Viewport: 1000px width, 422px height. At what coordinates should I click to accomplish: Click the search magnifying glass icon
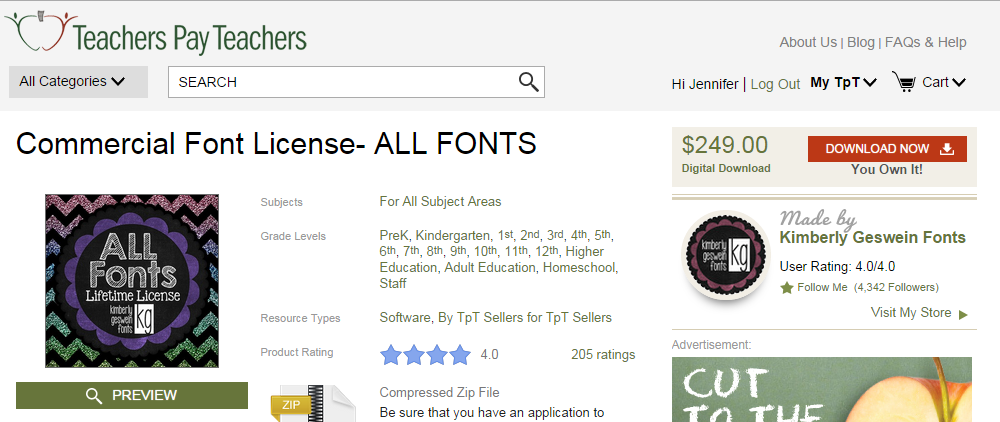528,82
